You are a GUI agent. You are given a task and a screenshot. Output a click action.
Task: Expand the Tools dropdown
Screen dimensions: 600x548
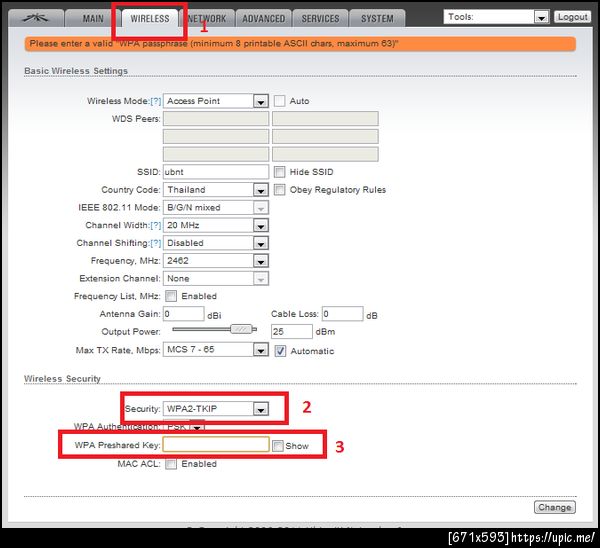click(496, 17)
